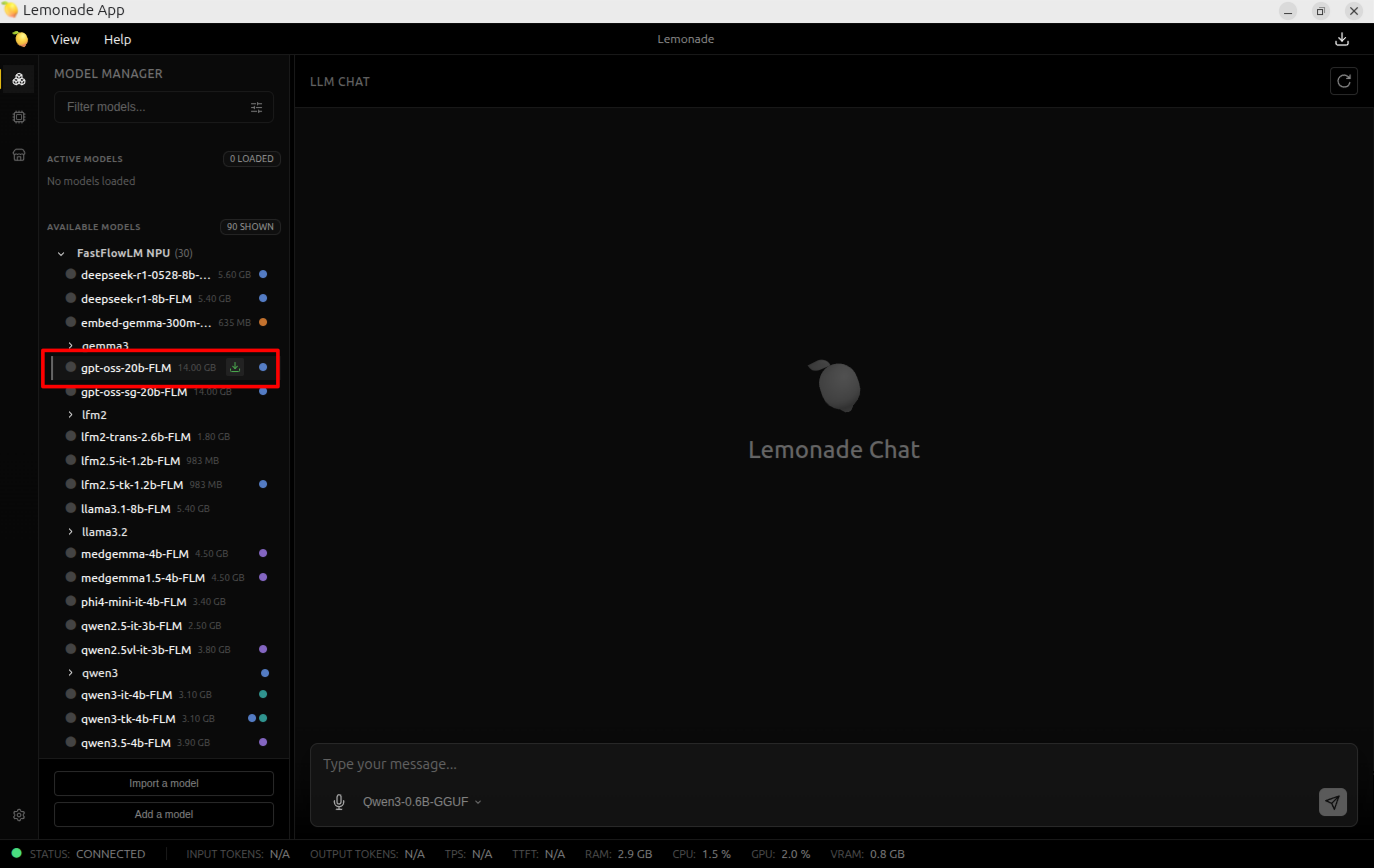The image size is (1374, 868).
Task: Collapse the FastFlowLM NPU group
Action: pos(61,253)
